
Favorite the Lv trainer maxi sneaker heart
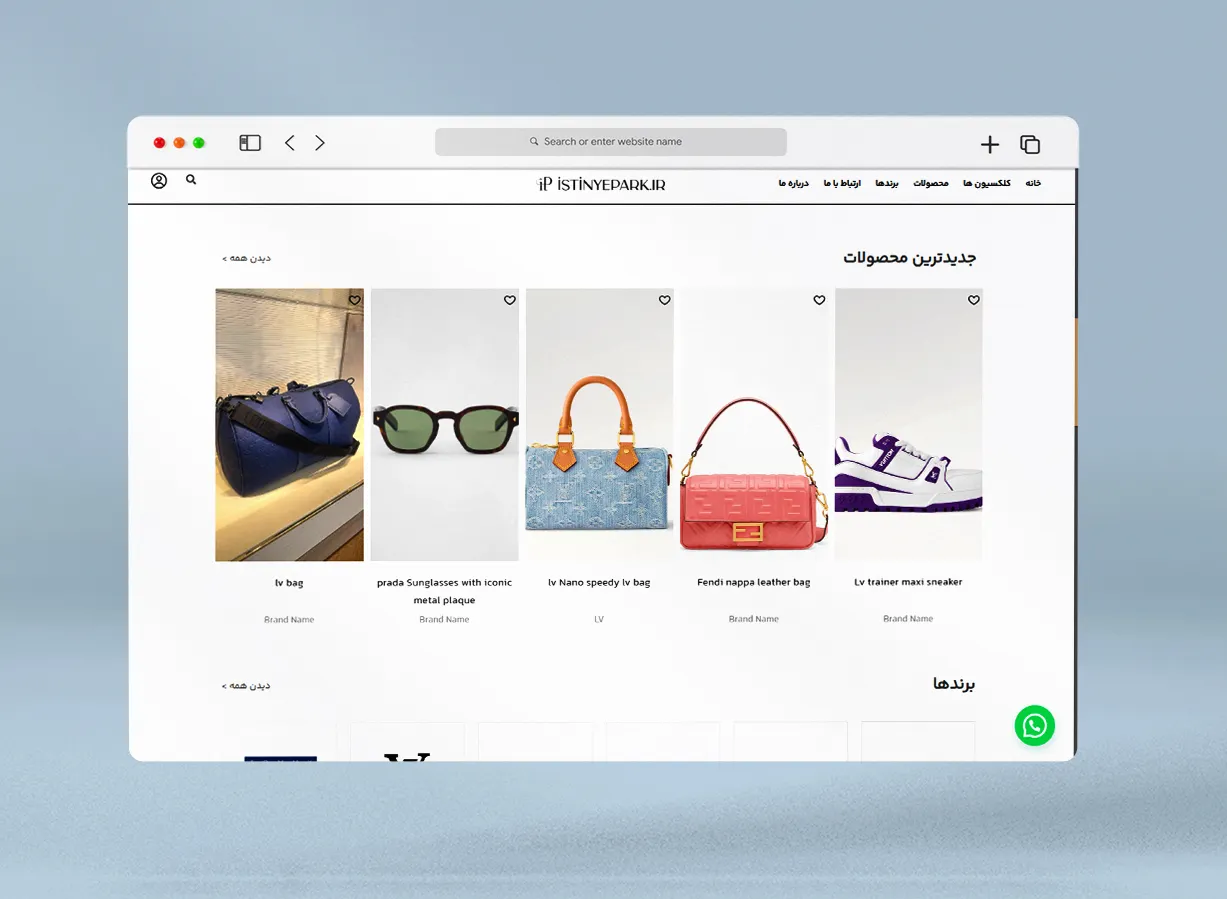tap(973, 300)
